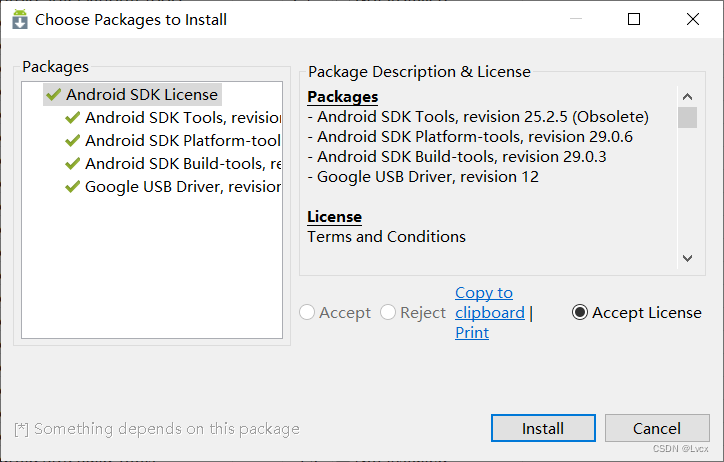
Task: Click the Android SDK Platform-tools green checkmark
Action: [x=72, y=141]
